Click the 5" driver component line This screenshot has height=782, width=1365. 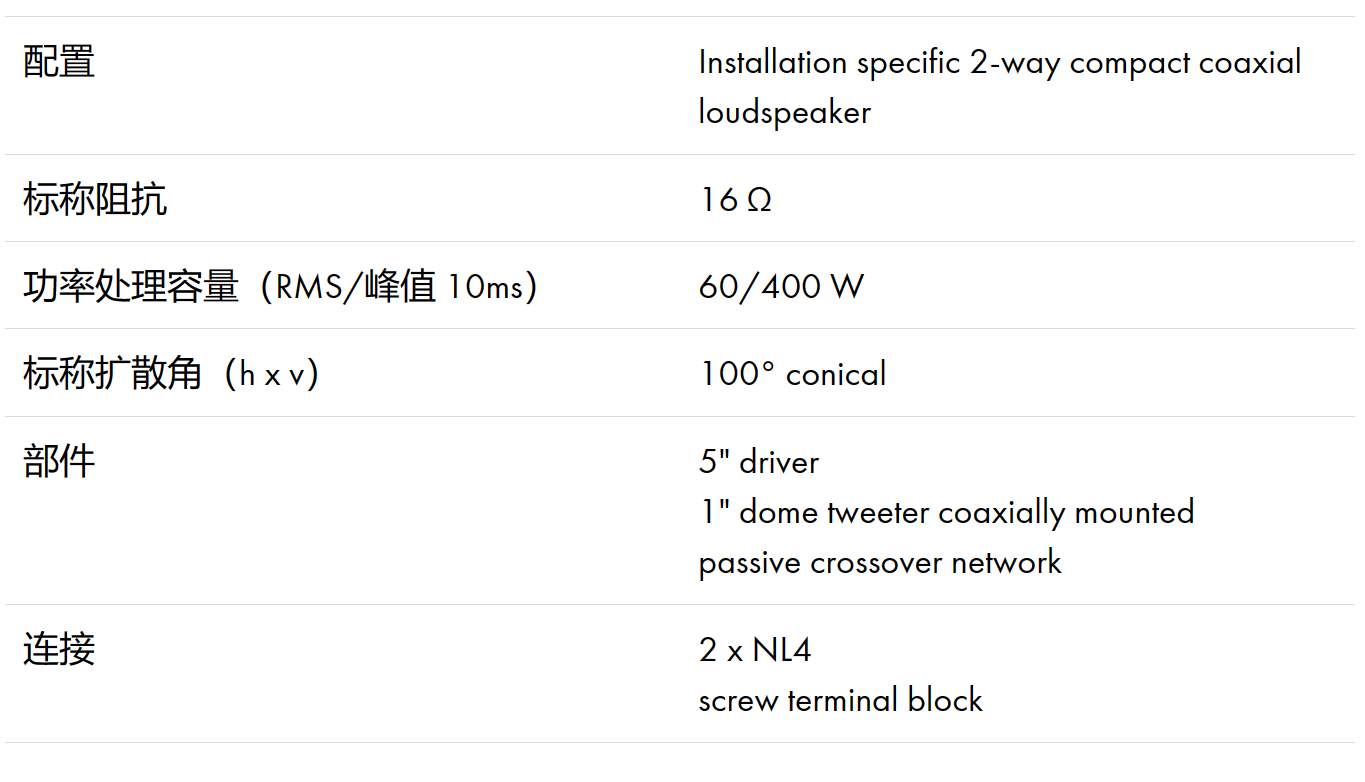point(758,462)
